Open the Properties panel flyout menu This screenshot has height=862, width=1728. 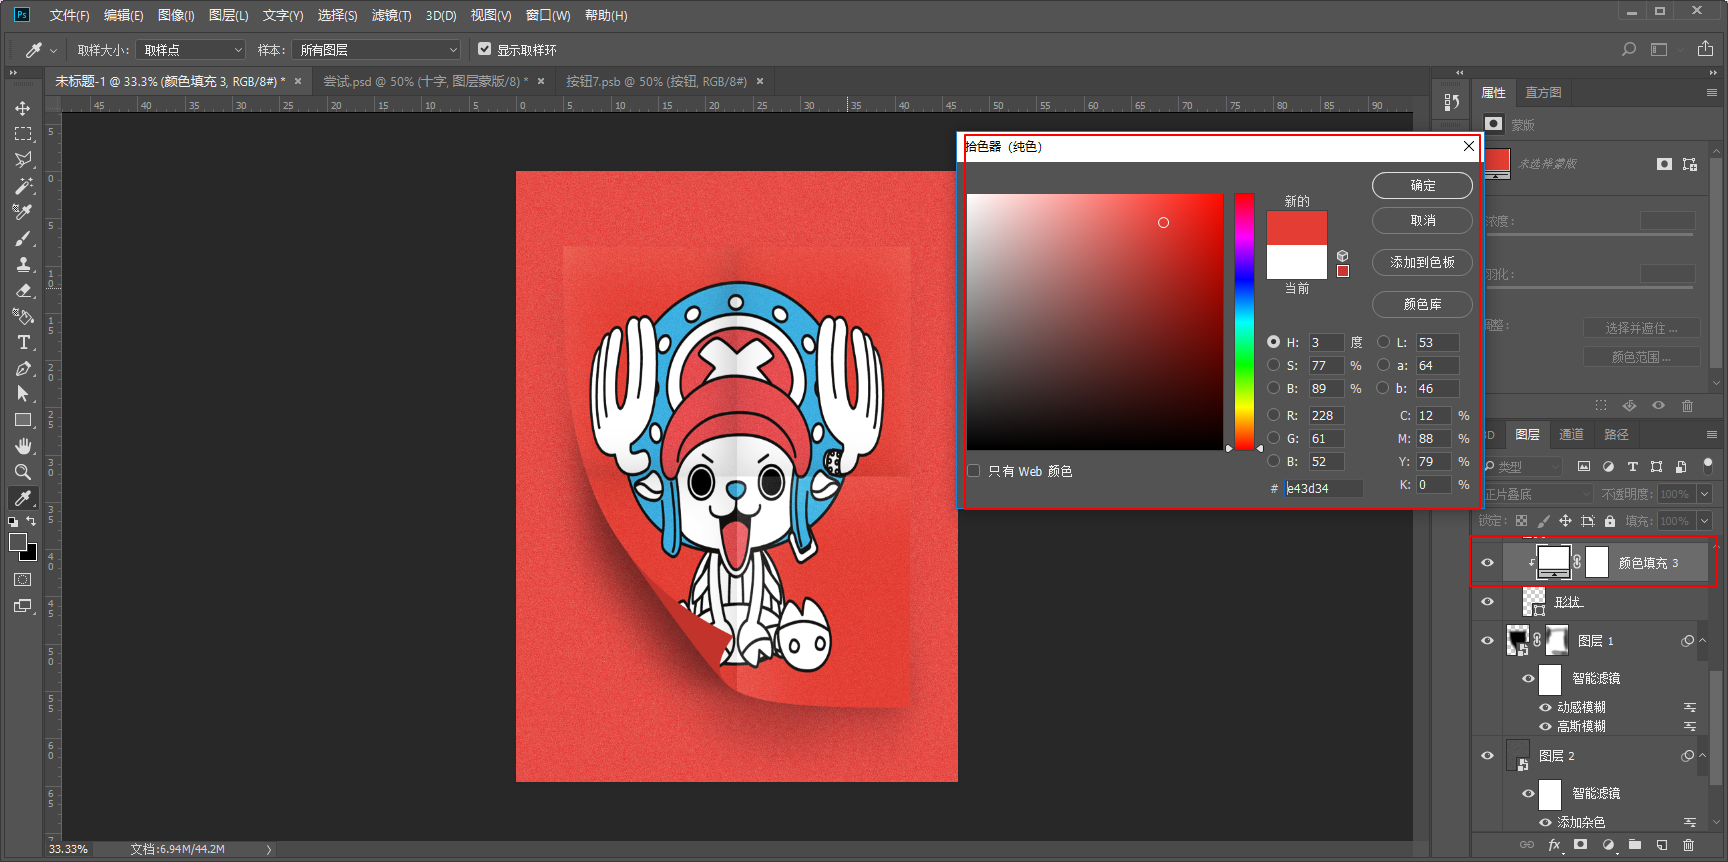coord(1712,92)
